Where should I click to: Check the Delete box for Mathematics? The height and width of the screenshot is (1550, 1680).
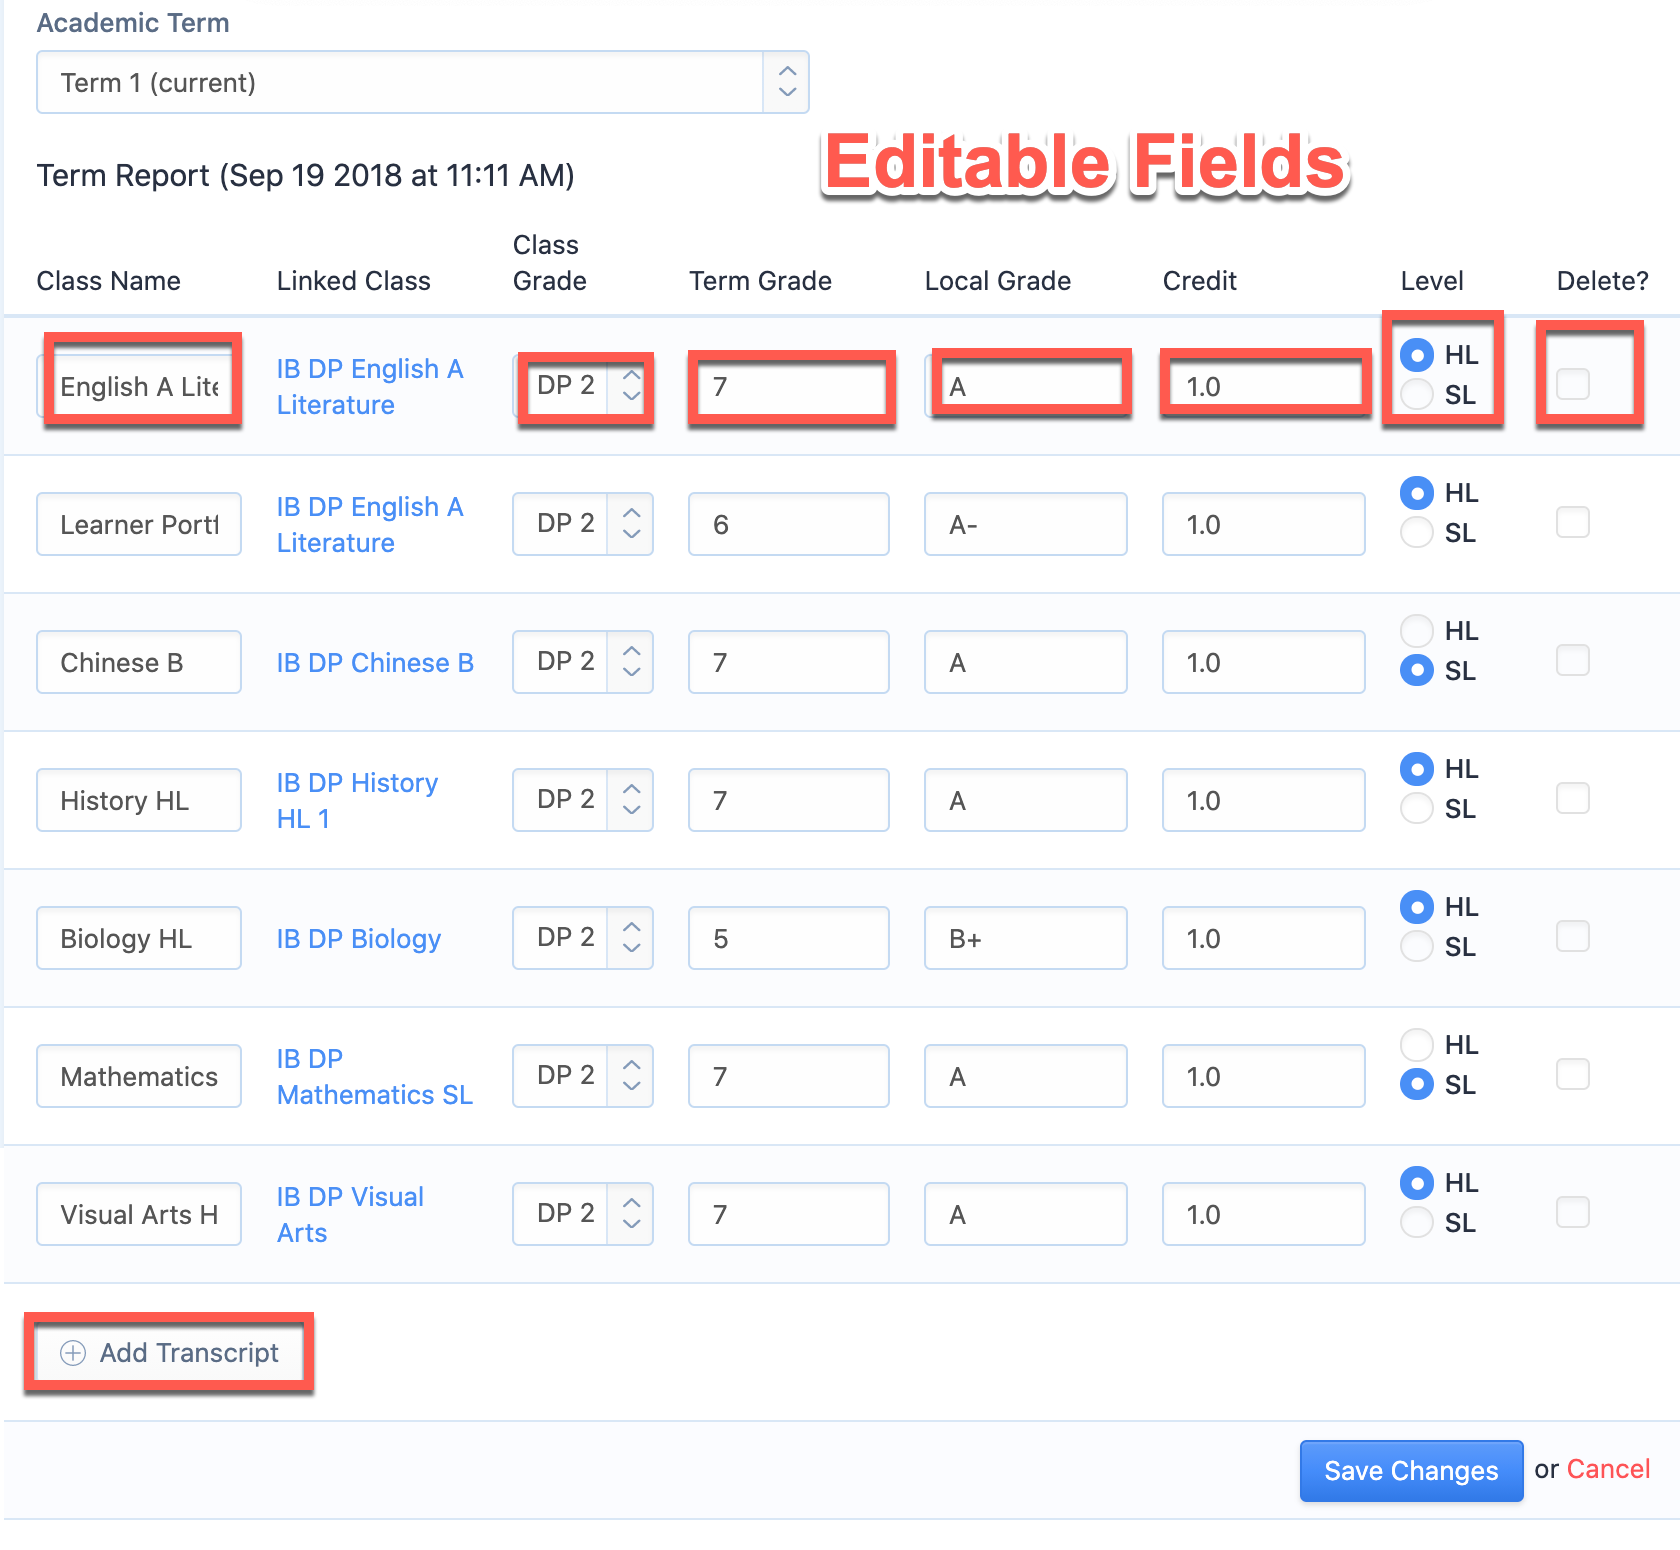coord(1573,1074)
